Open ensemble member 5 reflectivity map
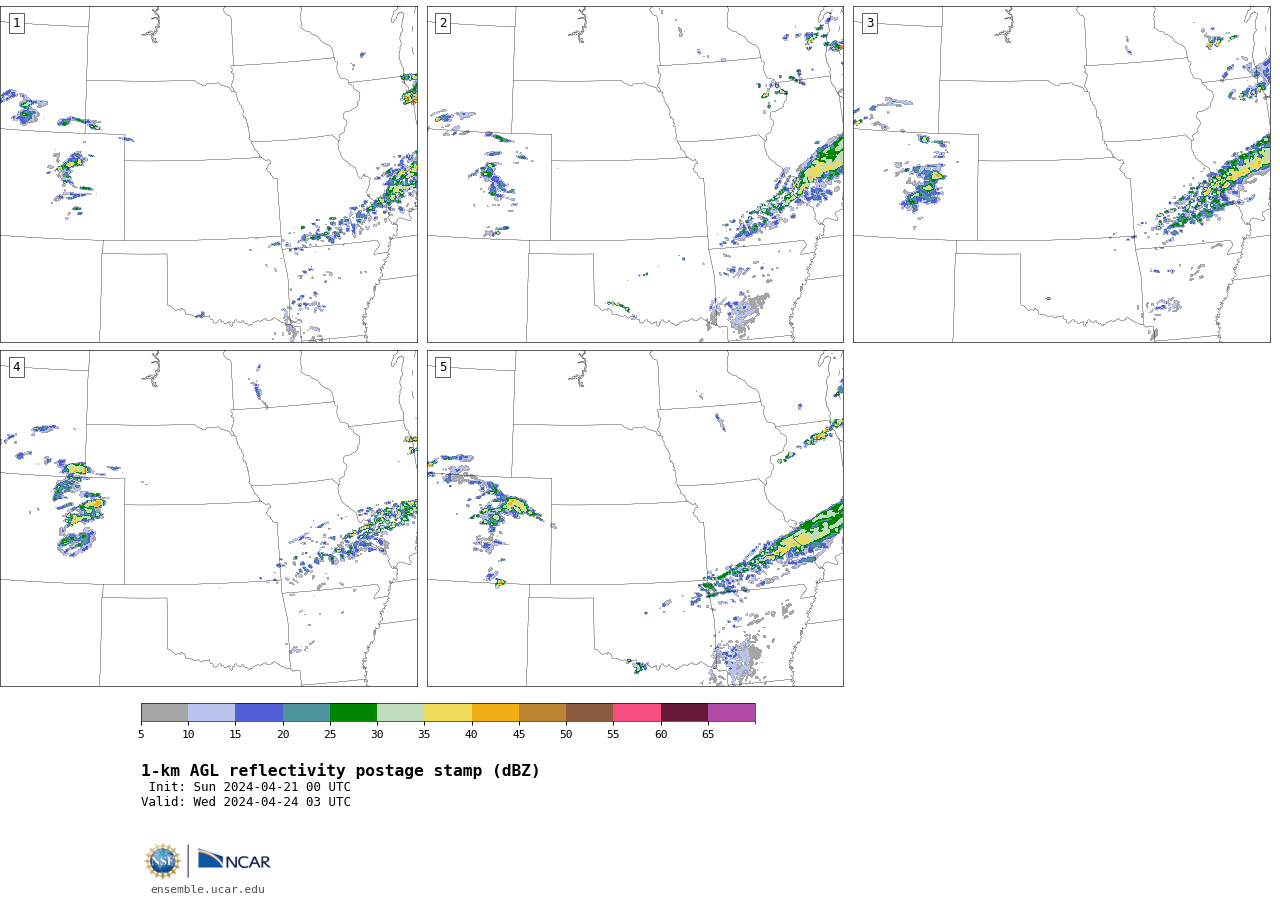 [x=635, y=518]
